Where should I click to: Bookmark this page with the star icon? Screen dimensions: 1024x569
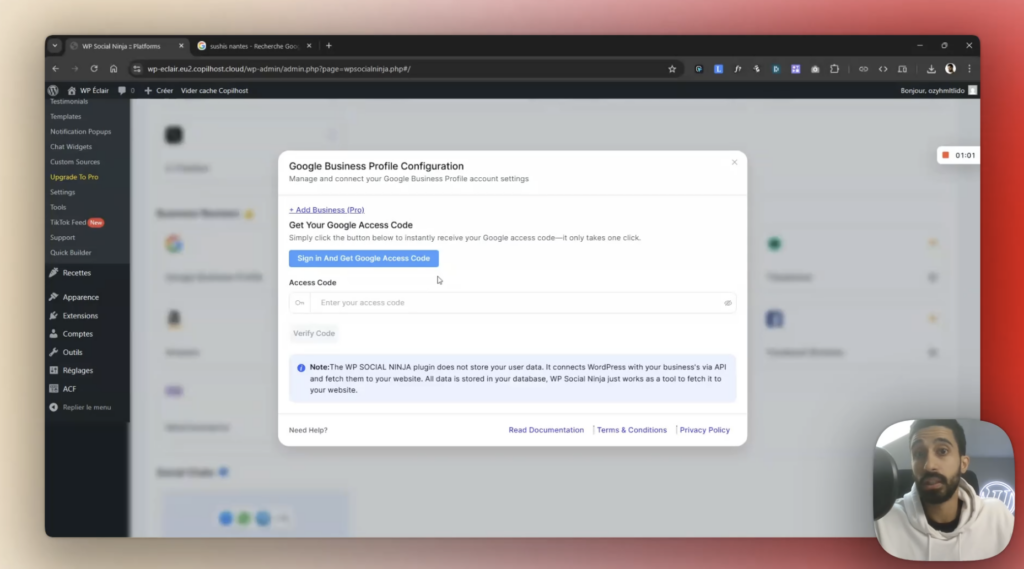coord(672,69)
